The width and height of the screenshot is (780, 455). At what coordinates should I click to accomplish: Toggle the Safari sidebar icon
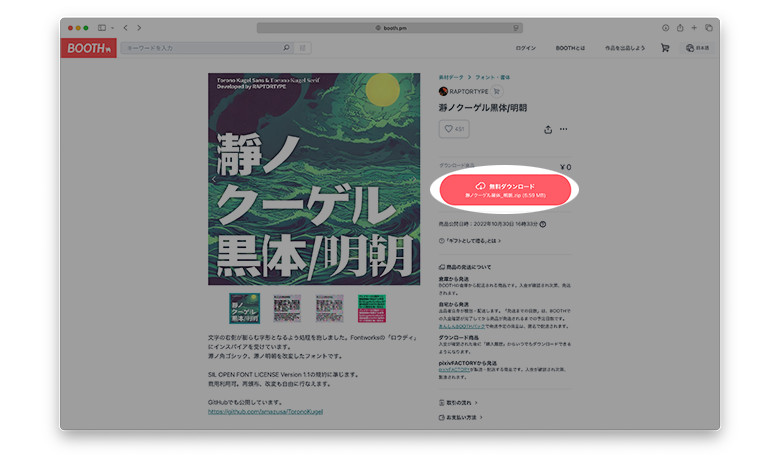point(102,28)
